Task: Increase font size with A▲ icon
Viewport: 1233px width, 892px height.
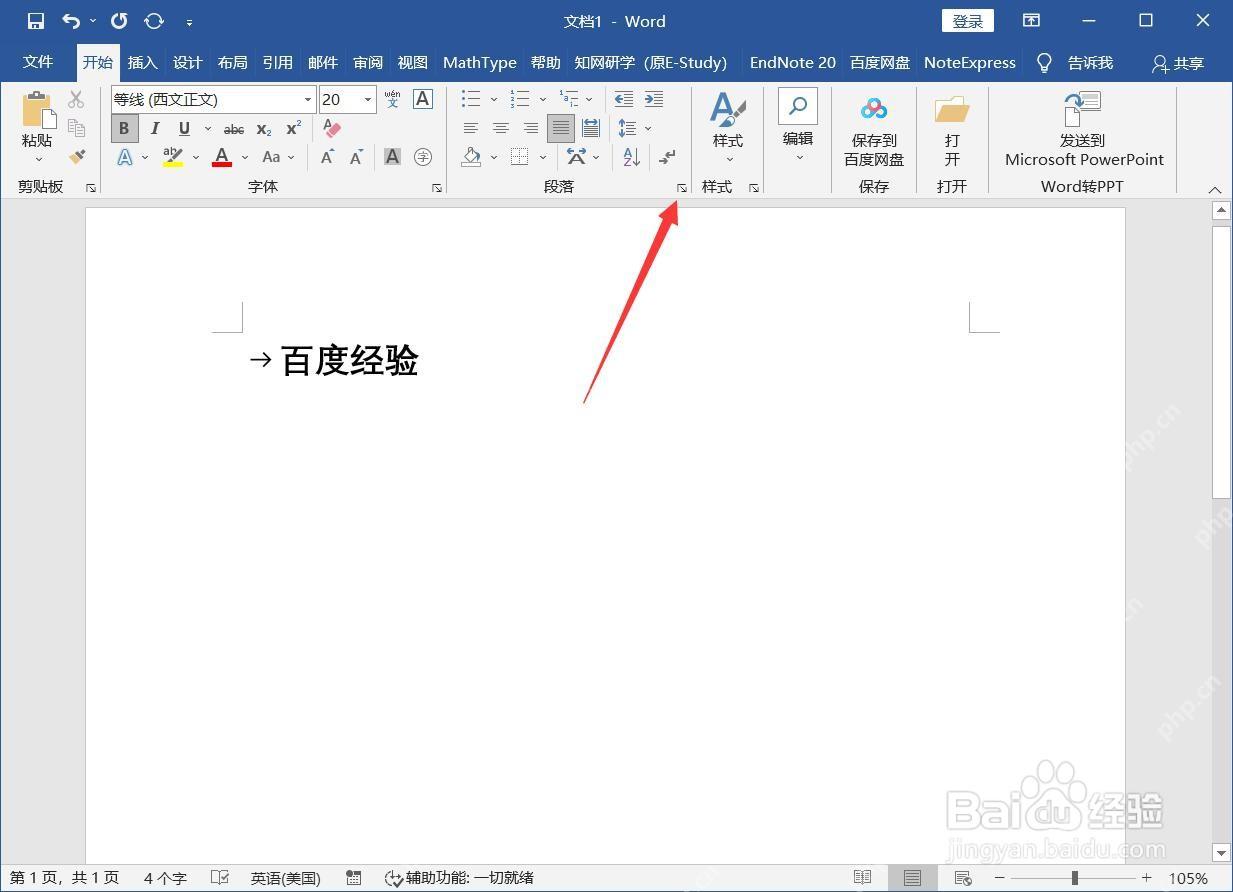Action: [327, 157]
